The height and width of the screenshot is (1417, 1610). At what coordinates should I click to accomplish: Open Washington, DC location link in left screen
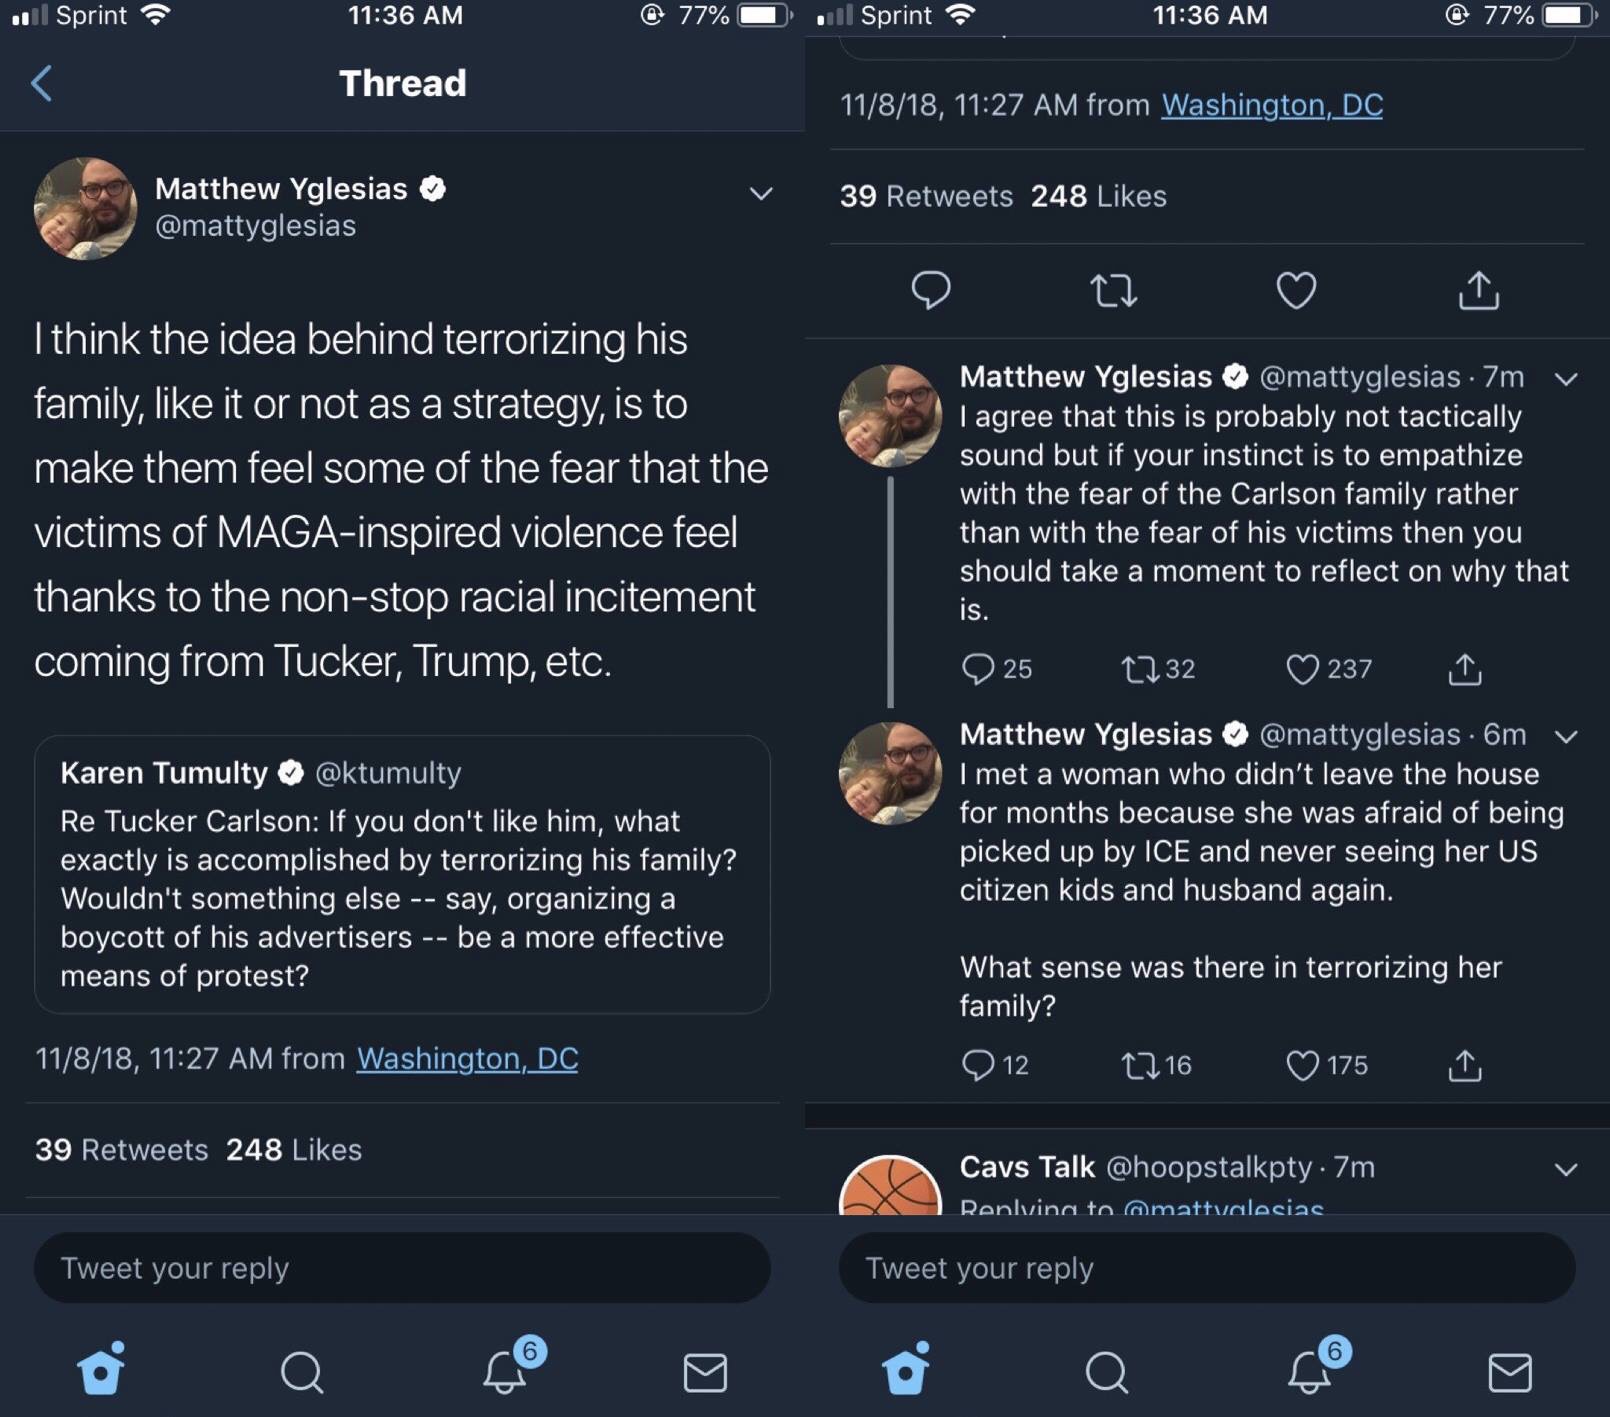click(x=467, y=1058)
